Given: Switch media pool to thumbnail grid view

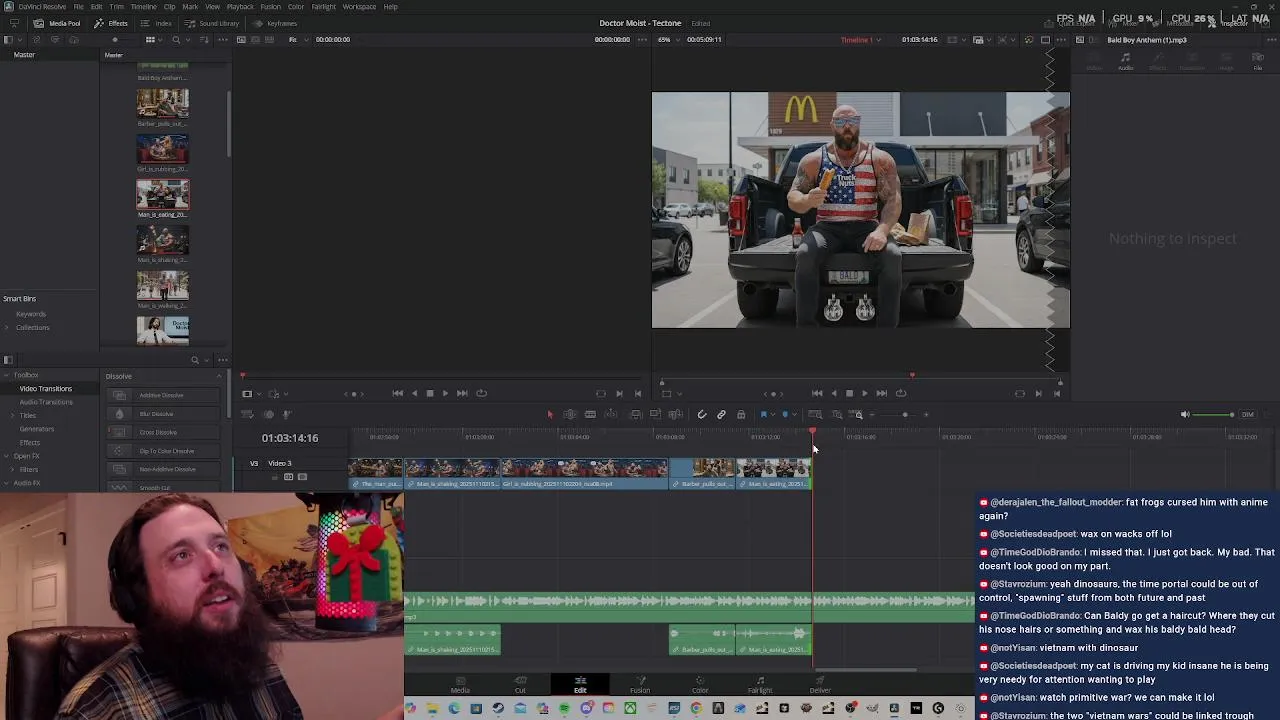Looking at the screenshot, I should [150, 39].
